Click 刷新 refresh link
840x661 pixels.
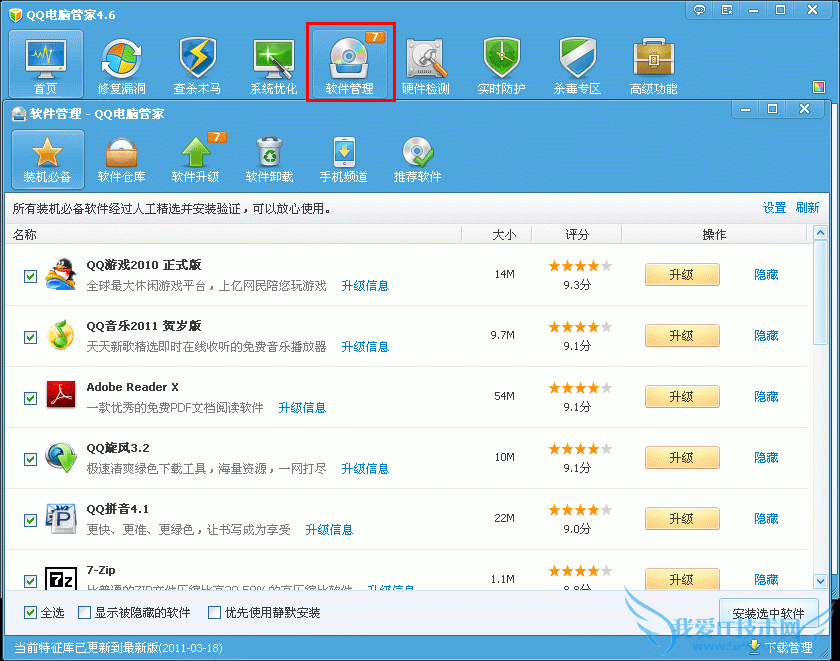[x=807, y=208]
